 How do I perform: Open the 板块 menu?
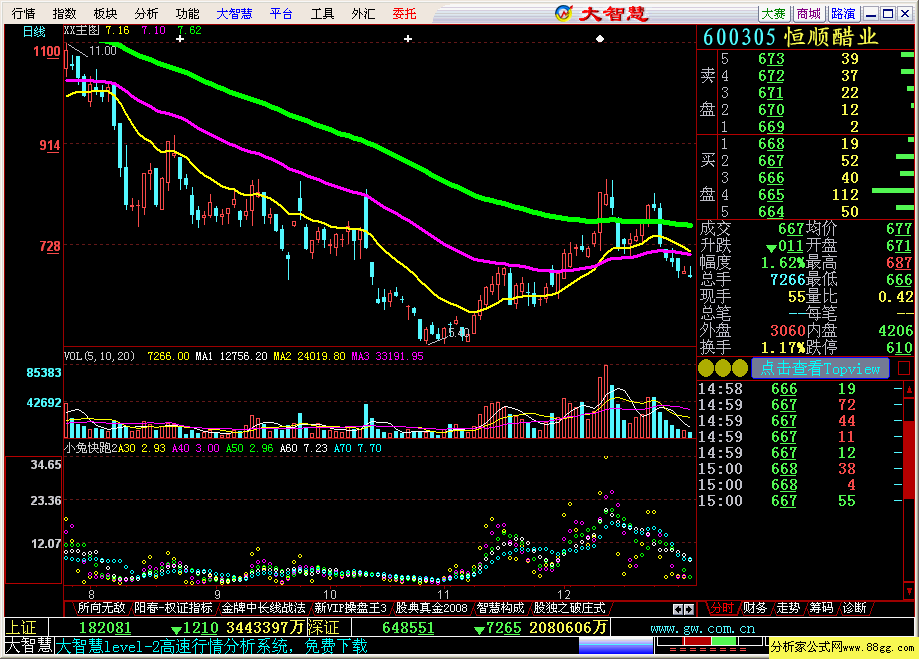coord(105,13)
